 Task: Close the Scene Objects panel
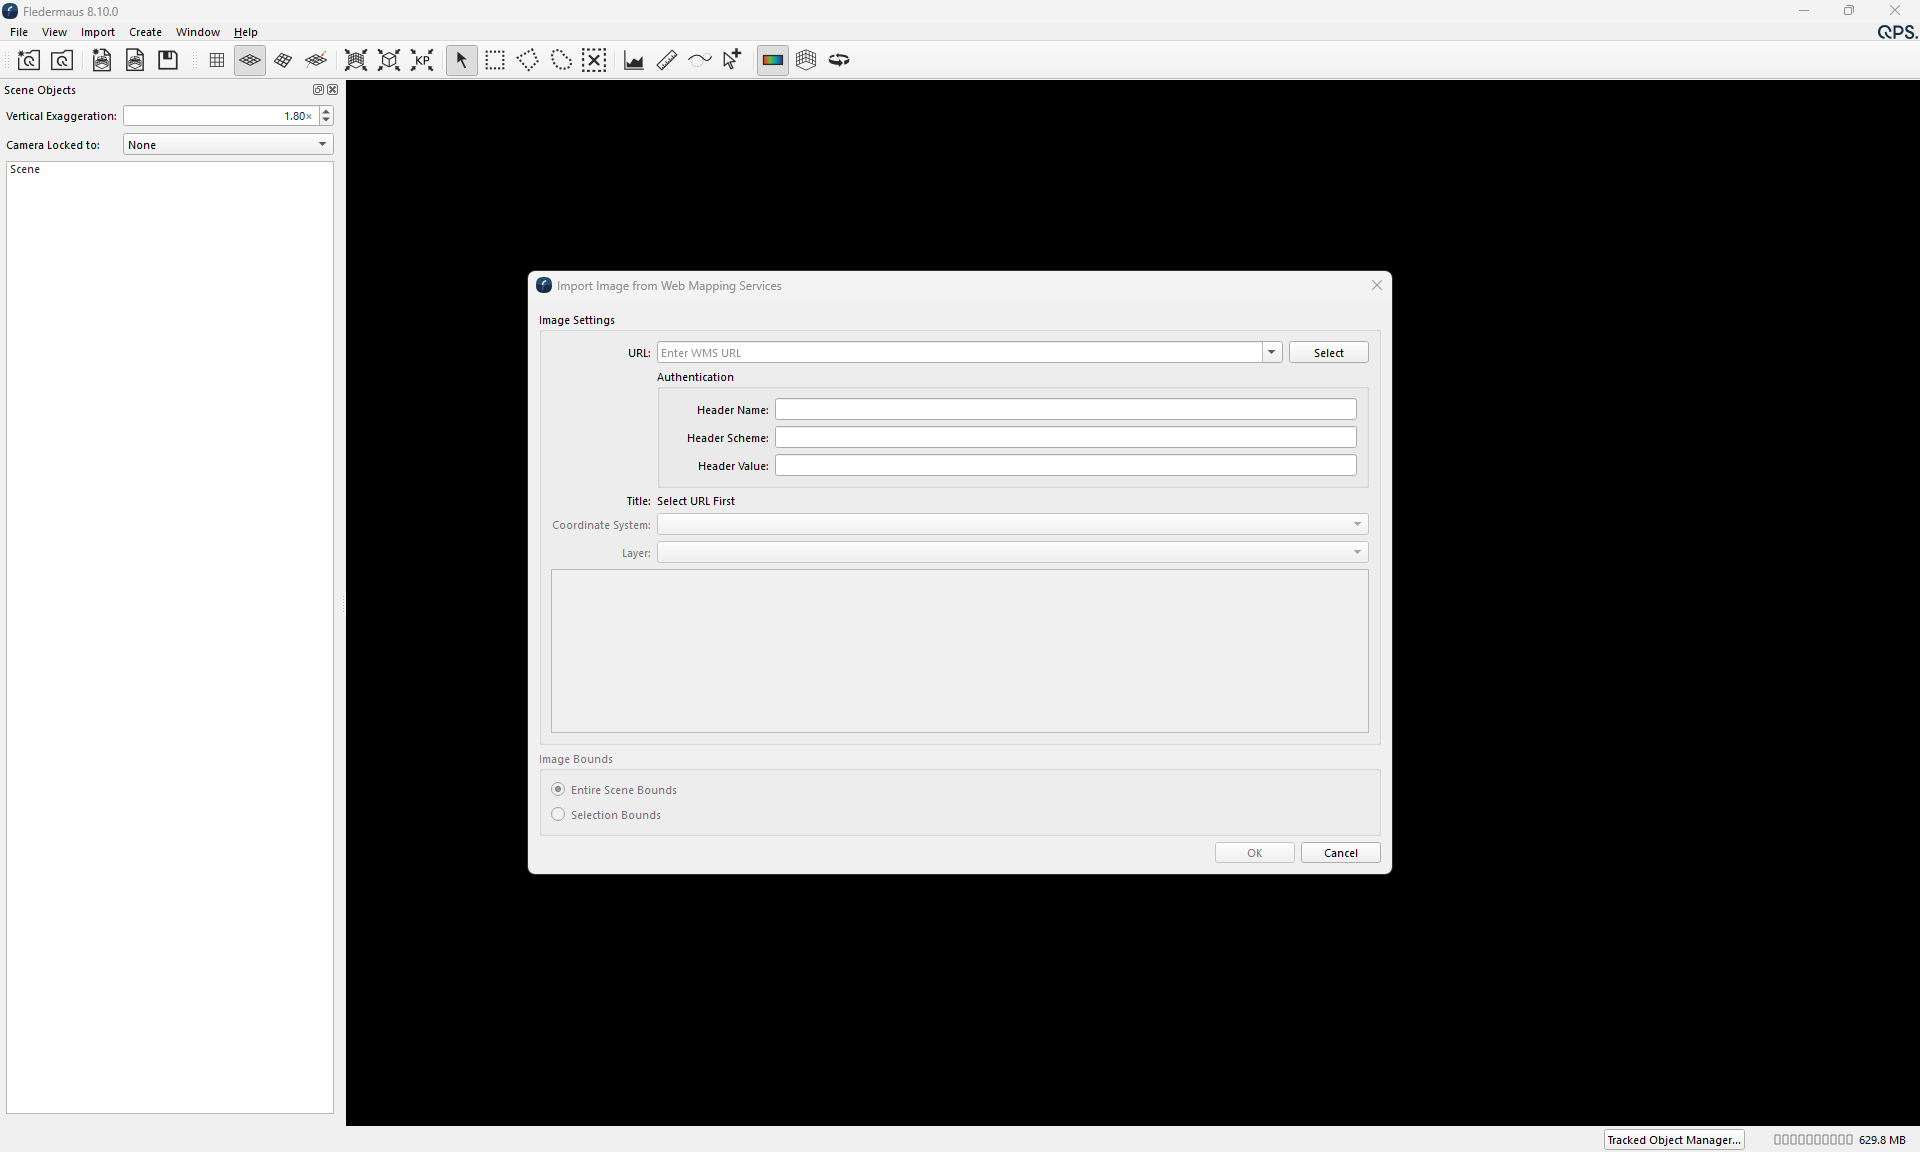(x=333, y=90)
